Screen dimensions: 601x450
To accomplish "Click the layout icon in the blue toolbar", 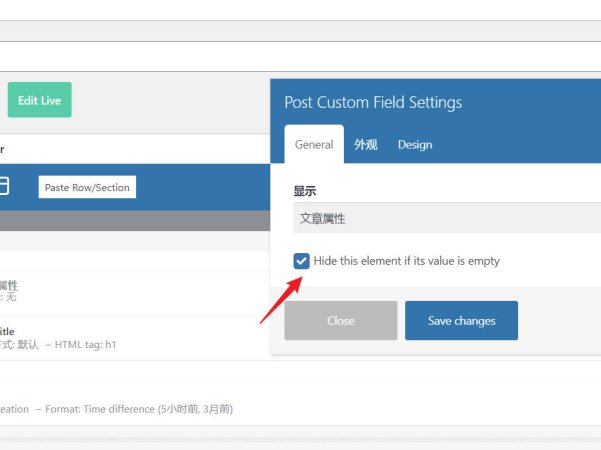I will click(4, 186).
